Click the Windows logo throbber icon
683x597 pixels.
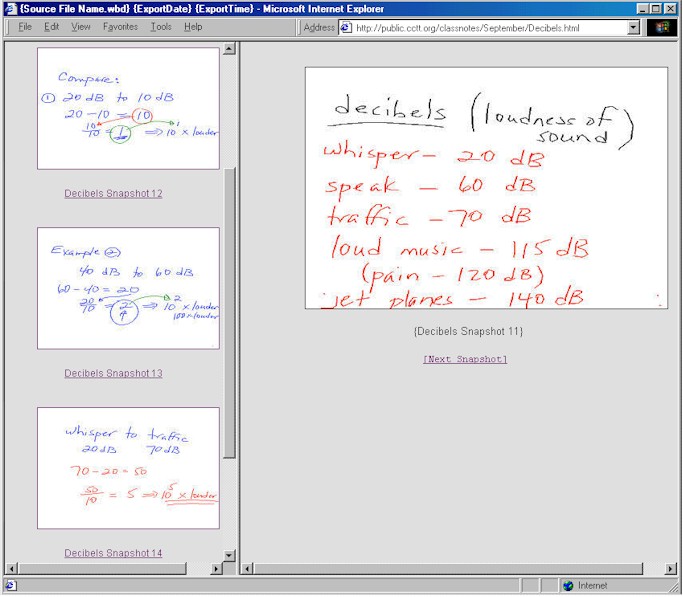click(663, 27)
